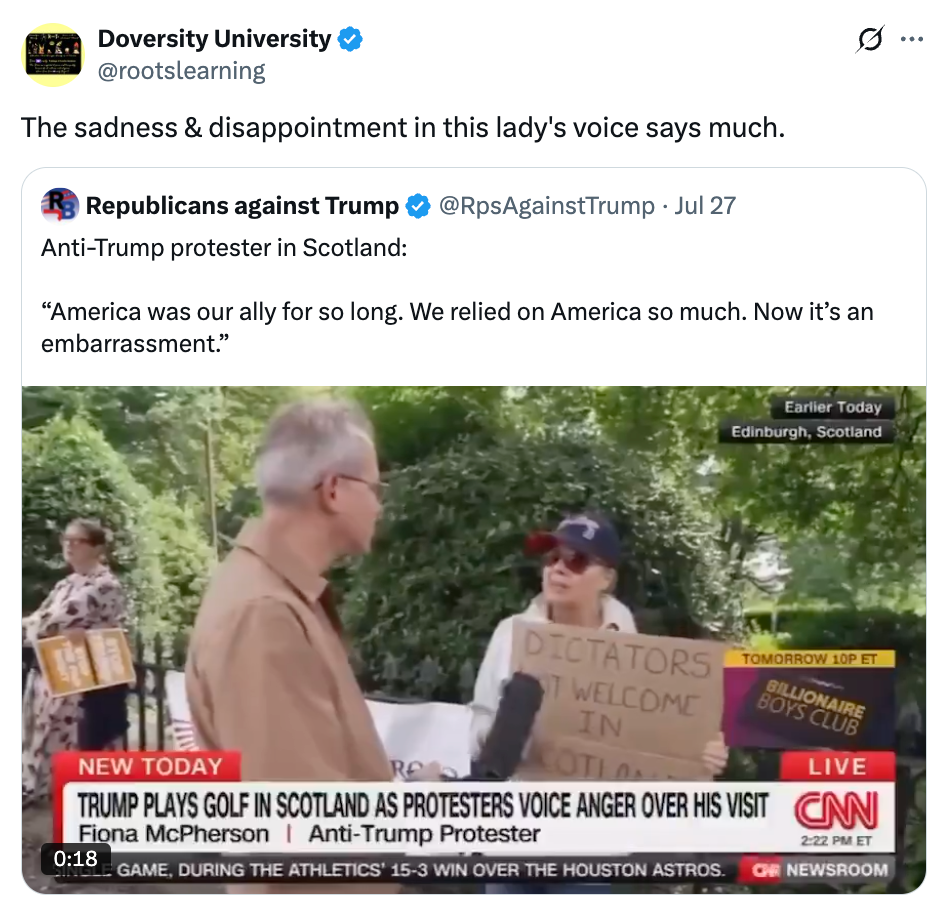The height and width of the screenshot is (910, 940).
Task: Play the embedded CNN video
Action: (474, 640)
